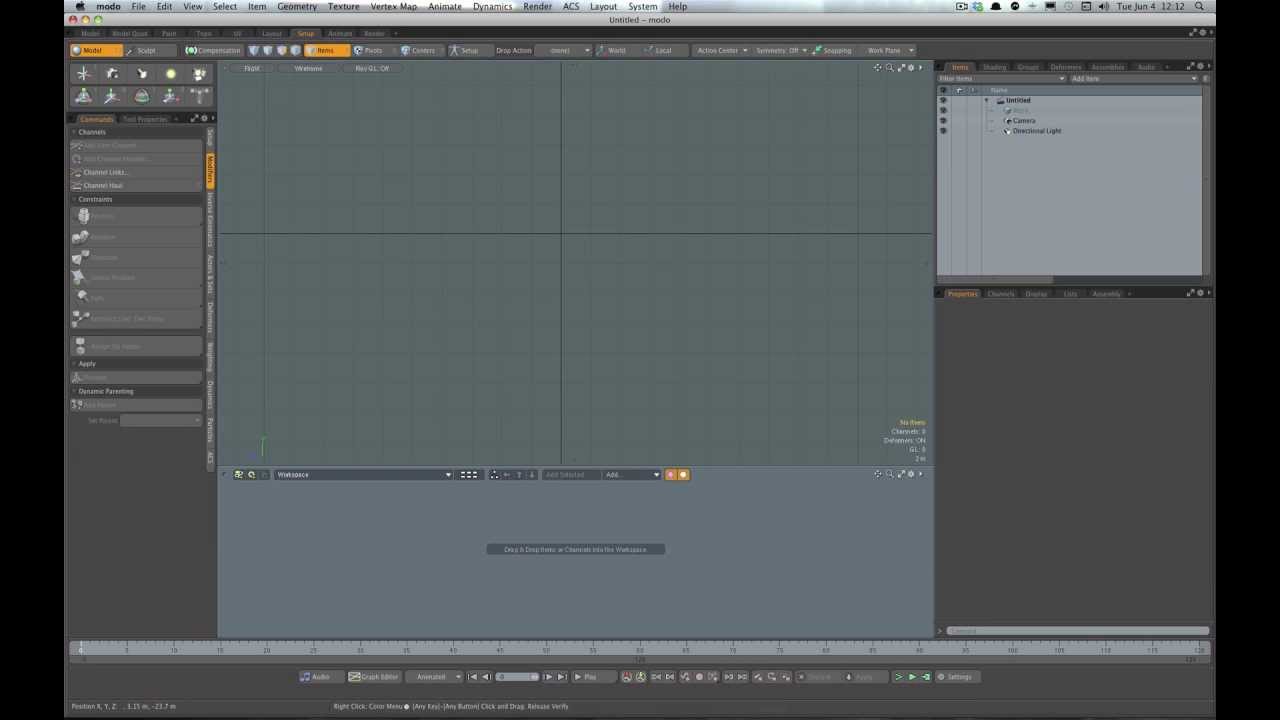1280x720 pixels.
Task: Toggle eye visibility for the Mesh item
Action: [943, 110]
